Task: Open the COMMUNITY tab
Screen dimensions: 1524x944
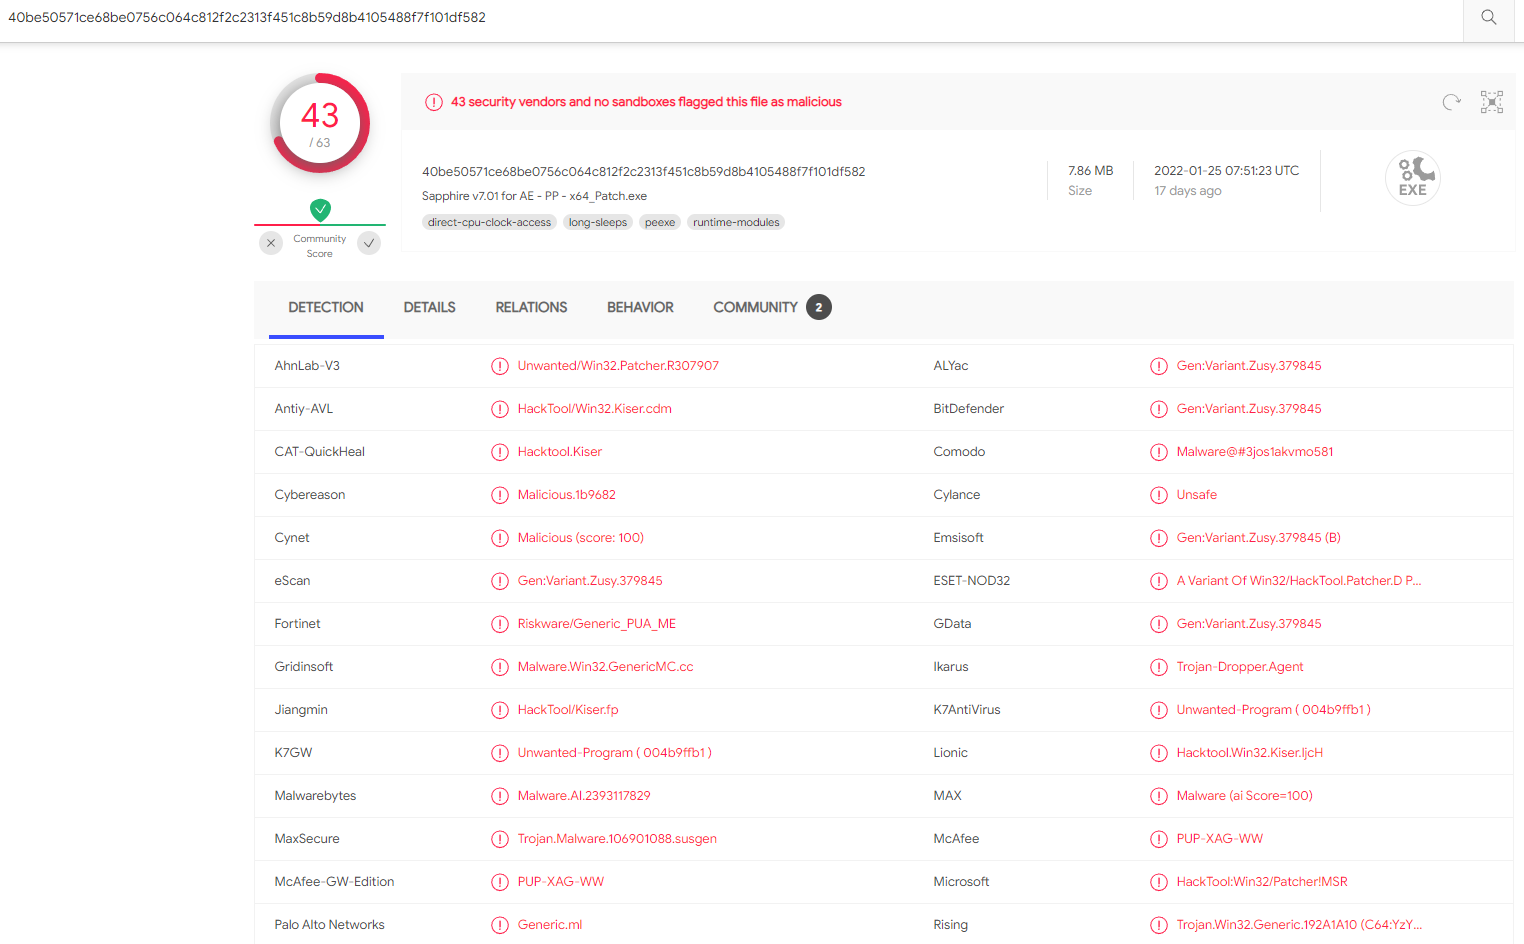Action: (755, 308)
